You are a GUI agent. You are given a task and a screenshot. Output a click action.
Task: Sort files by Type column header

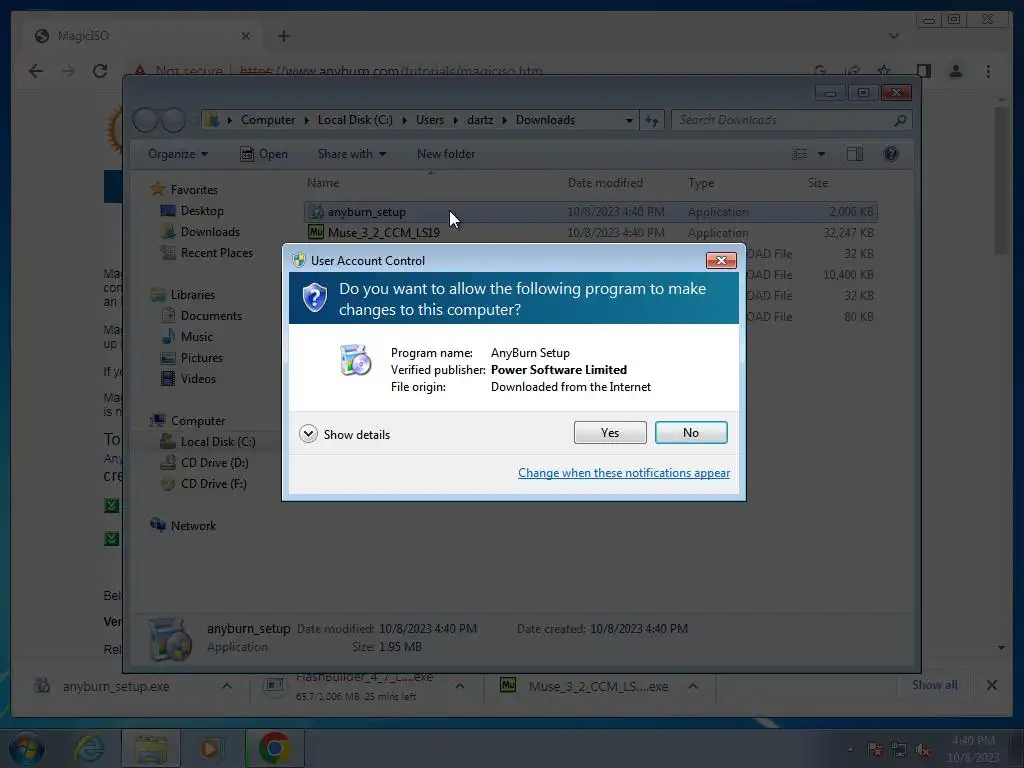click(701, 183)
